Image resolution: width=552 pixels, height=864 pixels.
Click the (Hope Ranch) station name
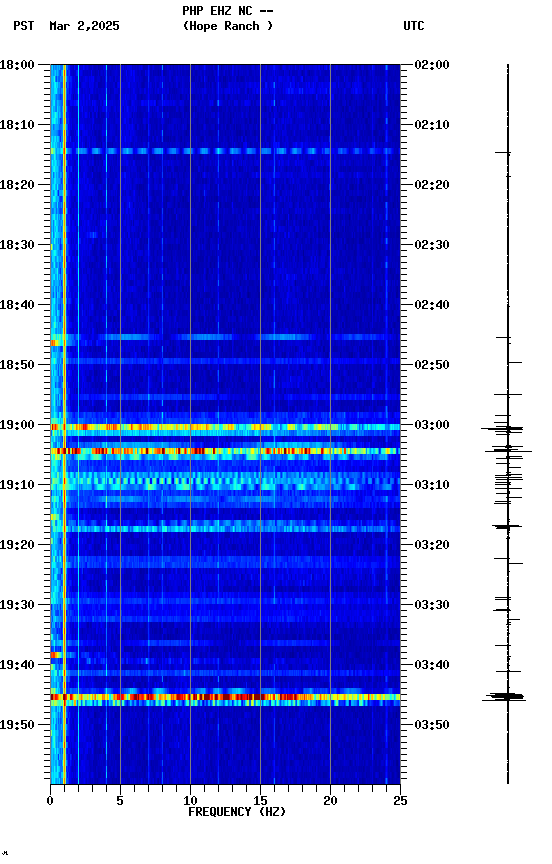(228, 26)
